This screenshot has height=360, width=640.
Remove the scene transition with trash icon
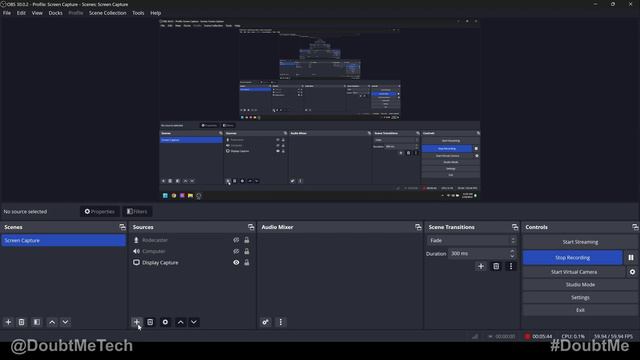496,266
